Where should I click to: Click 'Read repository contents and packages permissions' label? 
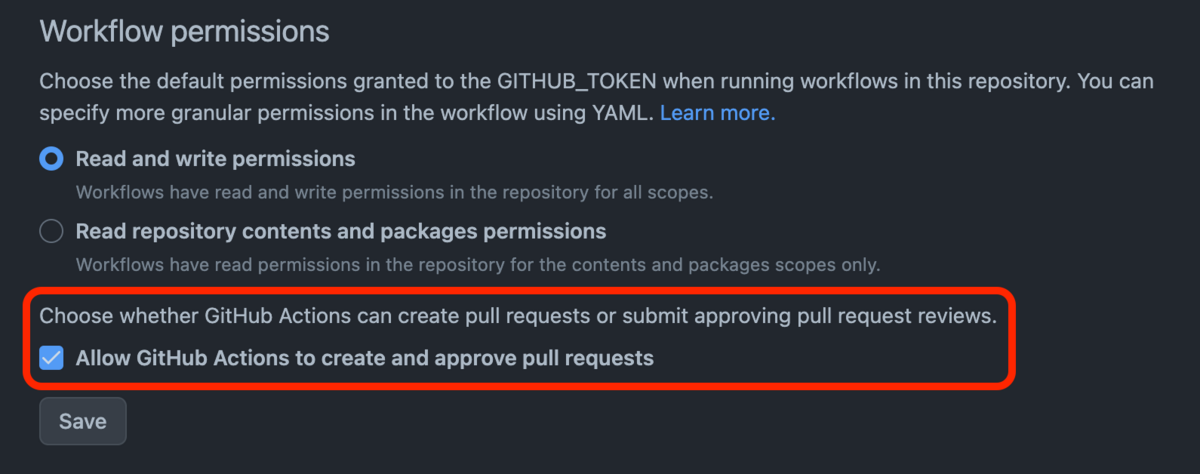pos(341,232)
